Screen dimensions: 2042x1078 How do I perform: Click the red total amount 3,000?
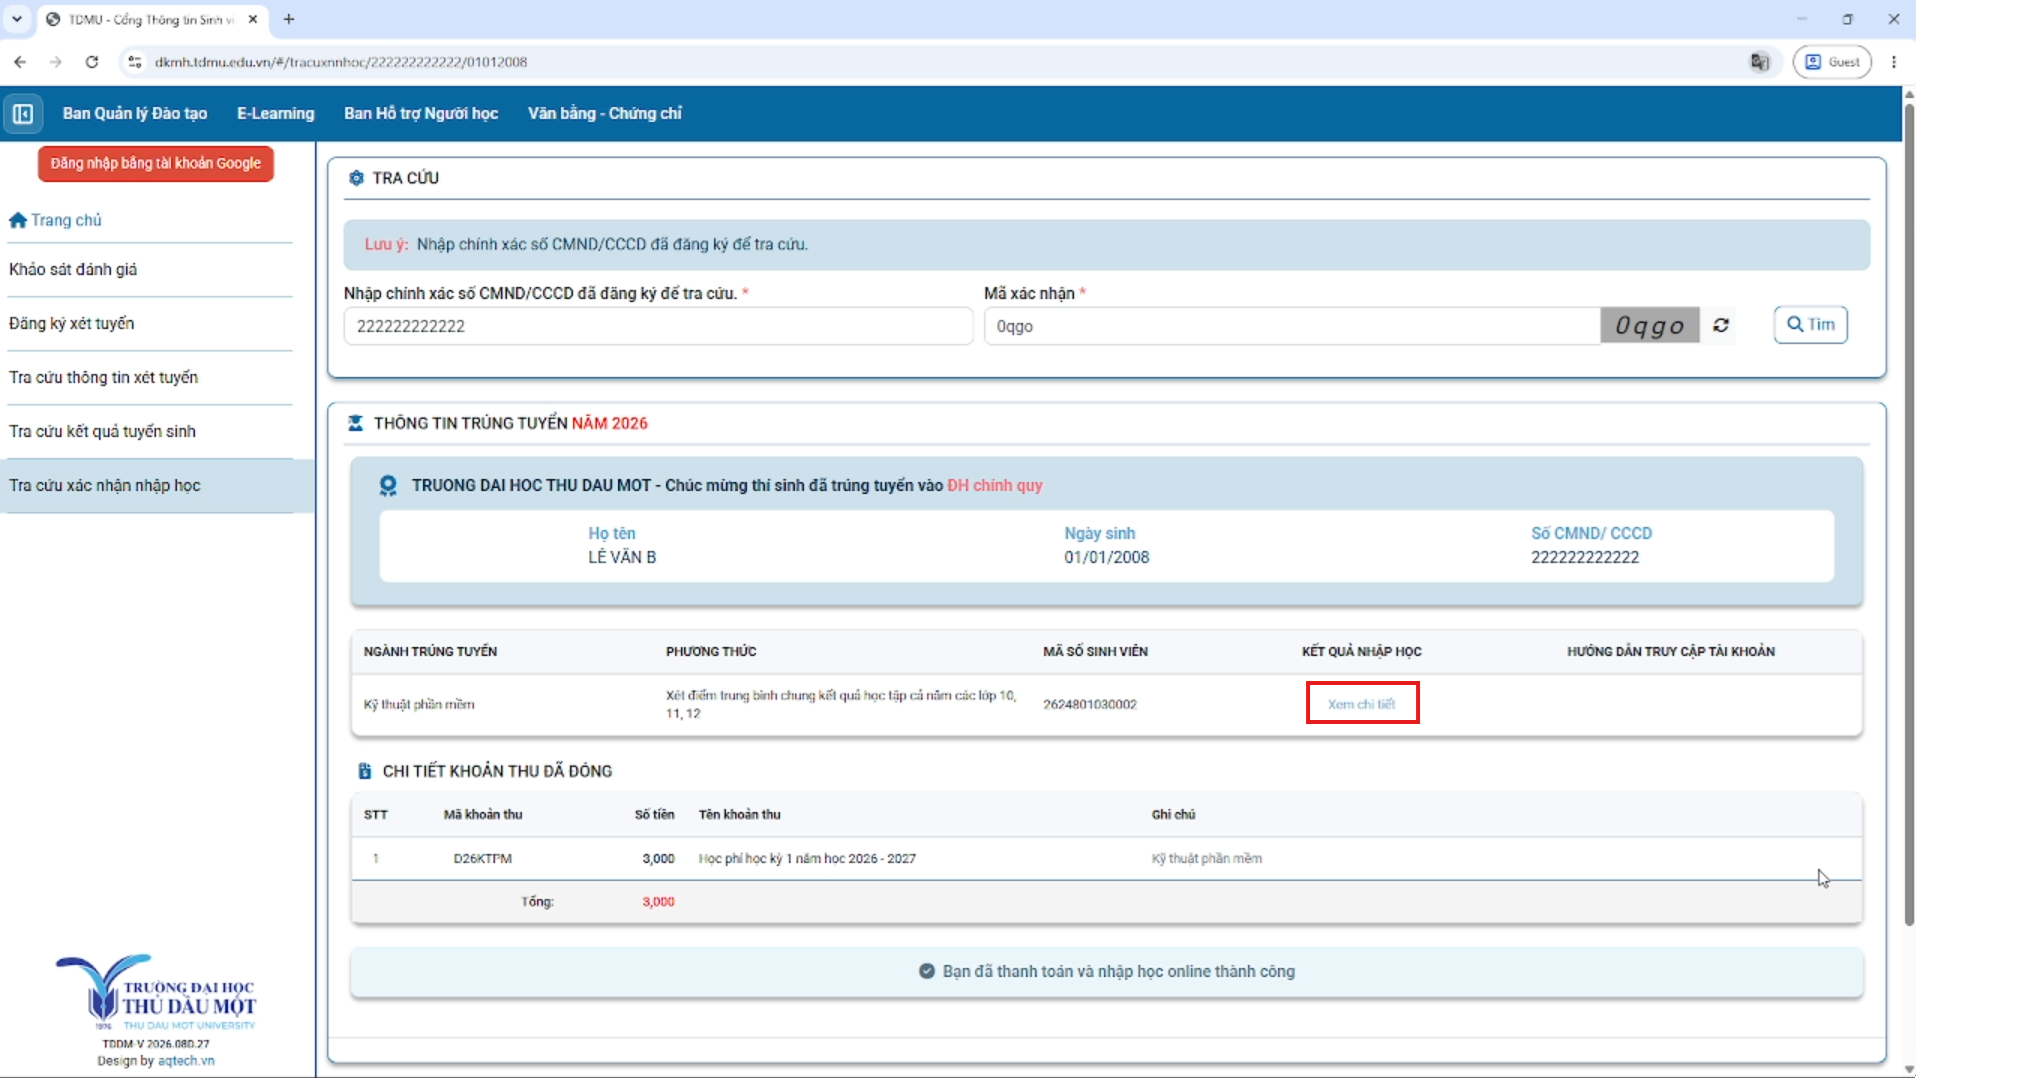tap(658, 902)
